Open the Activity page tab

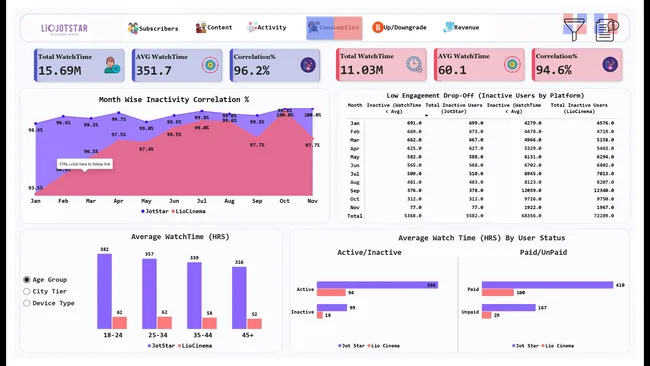tap(267, 27)
